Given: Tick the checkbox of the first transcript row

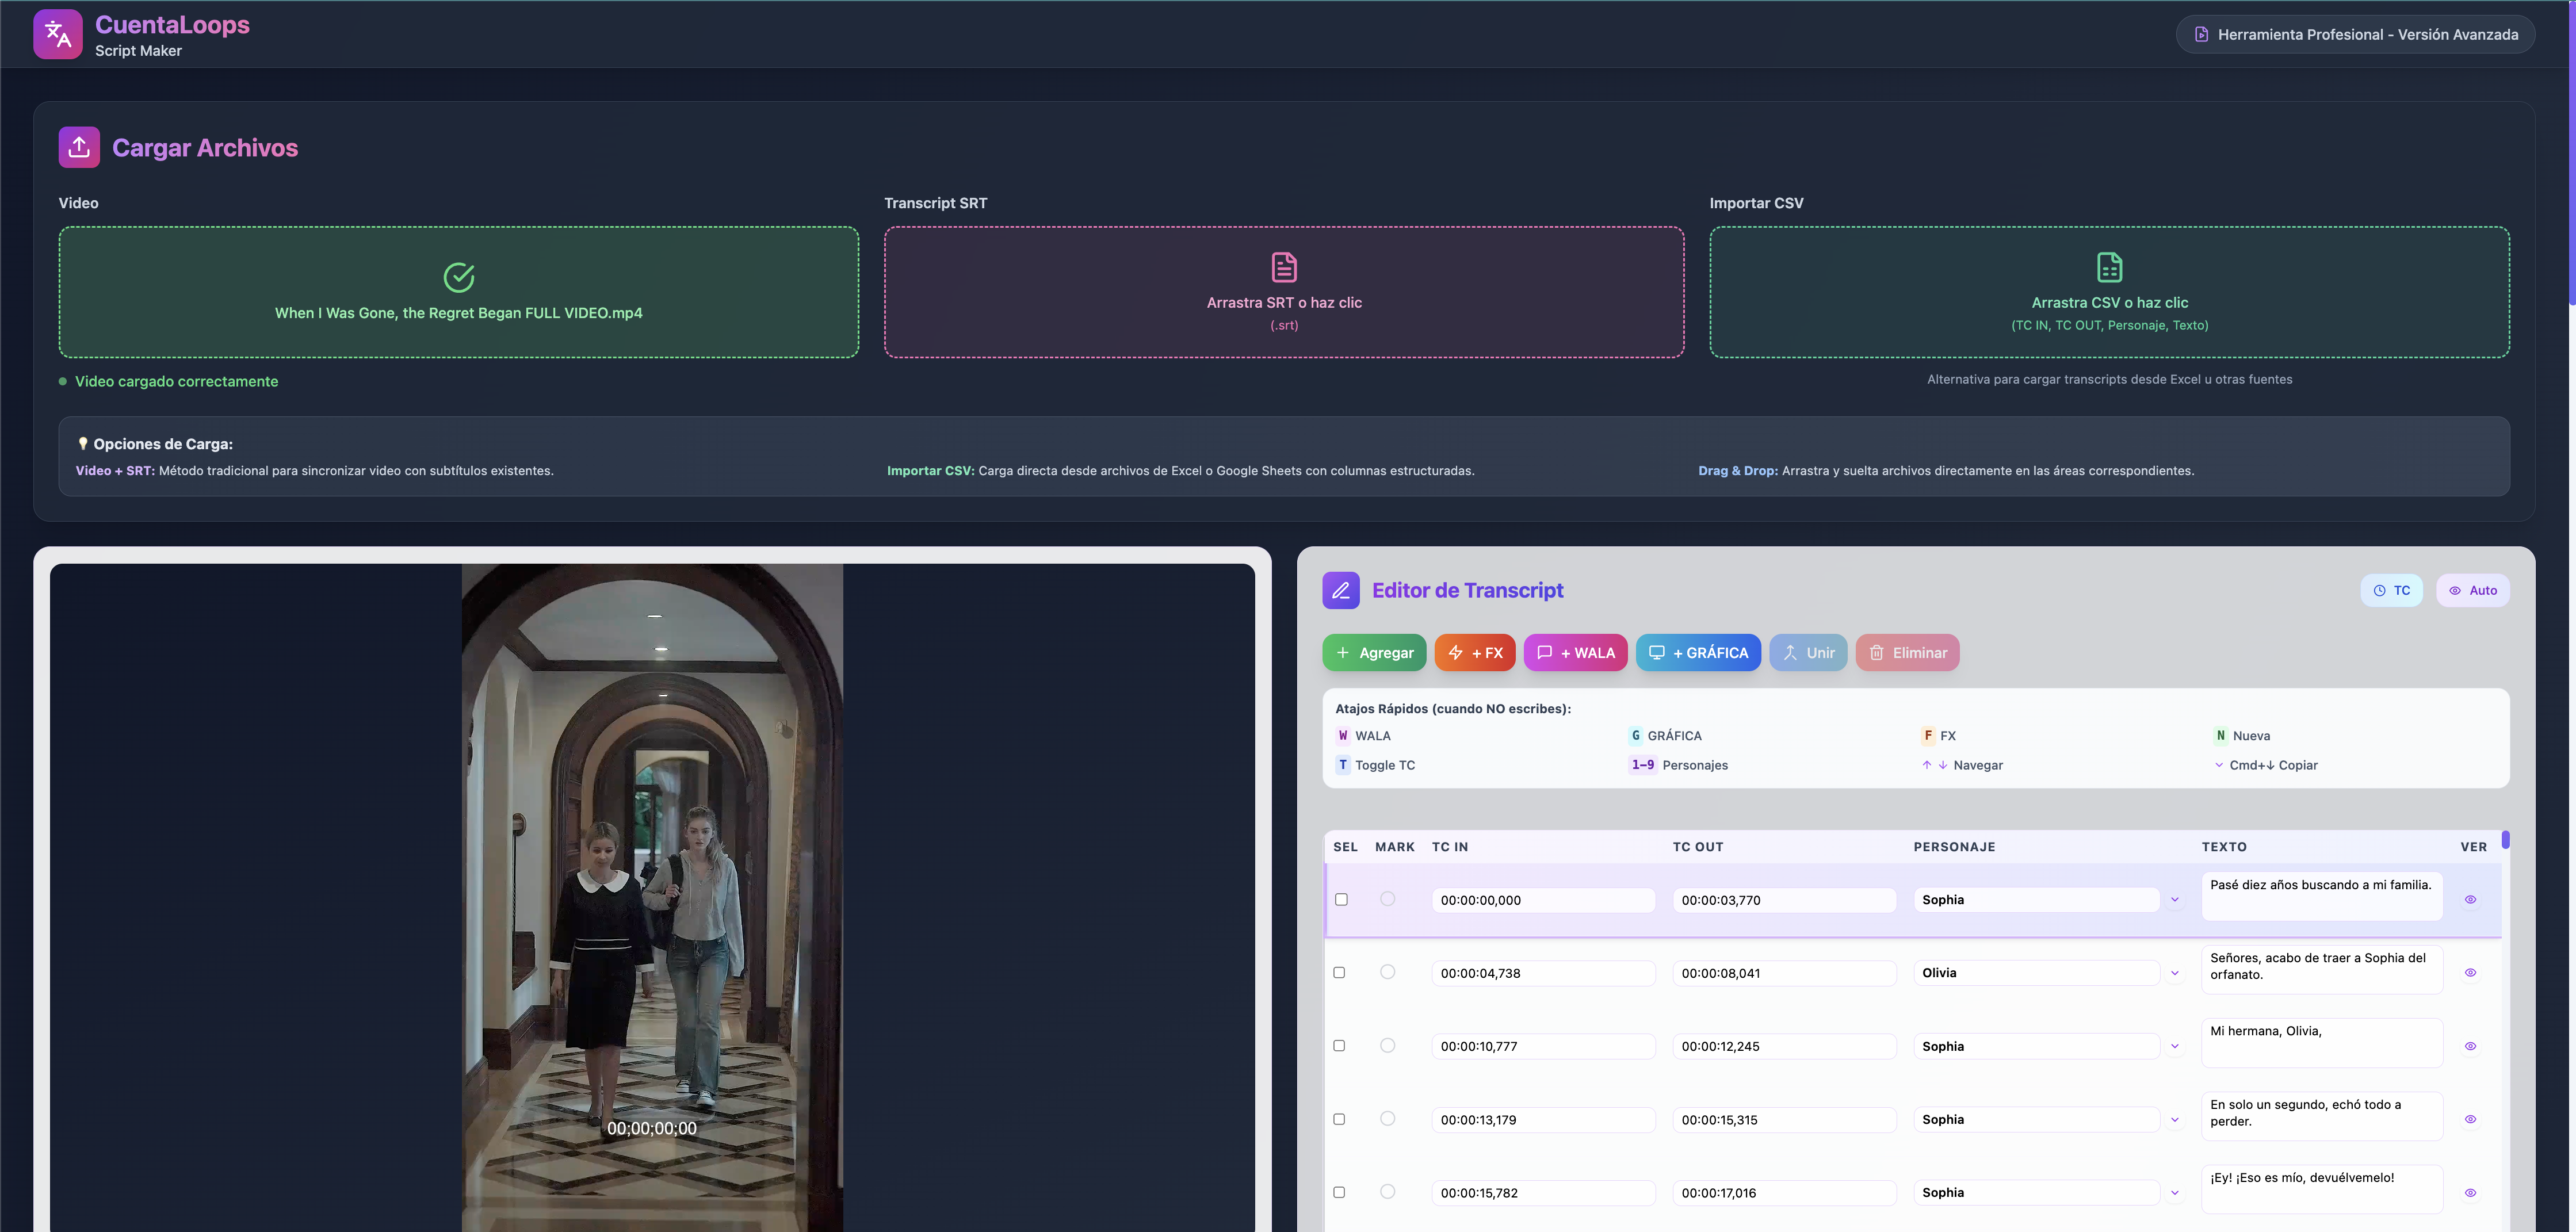Looking at the screenshot, I should (1341, 900).
